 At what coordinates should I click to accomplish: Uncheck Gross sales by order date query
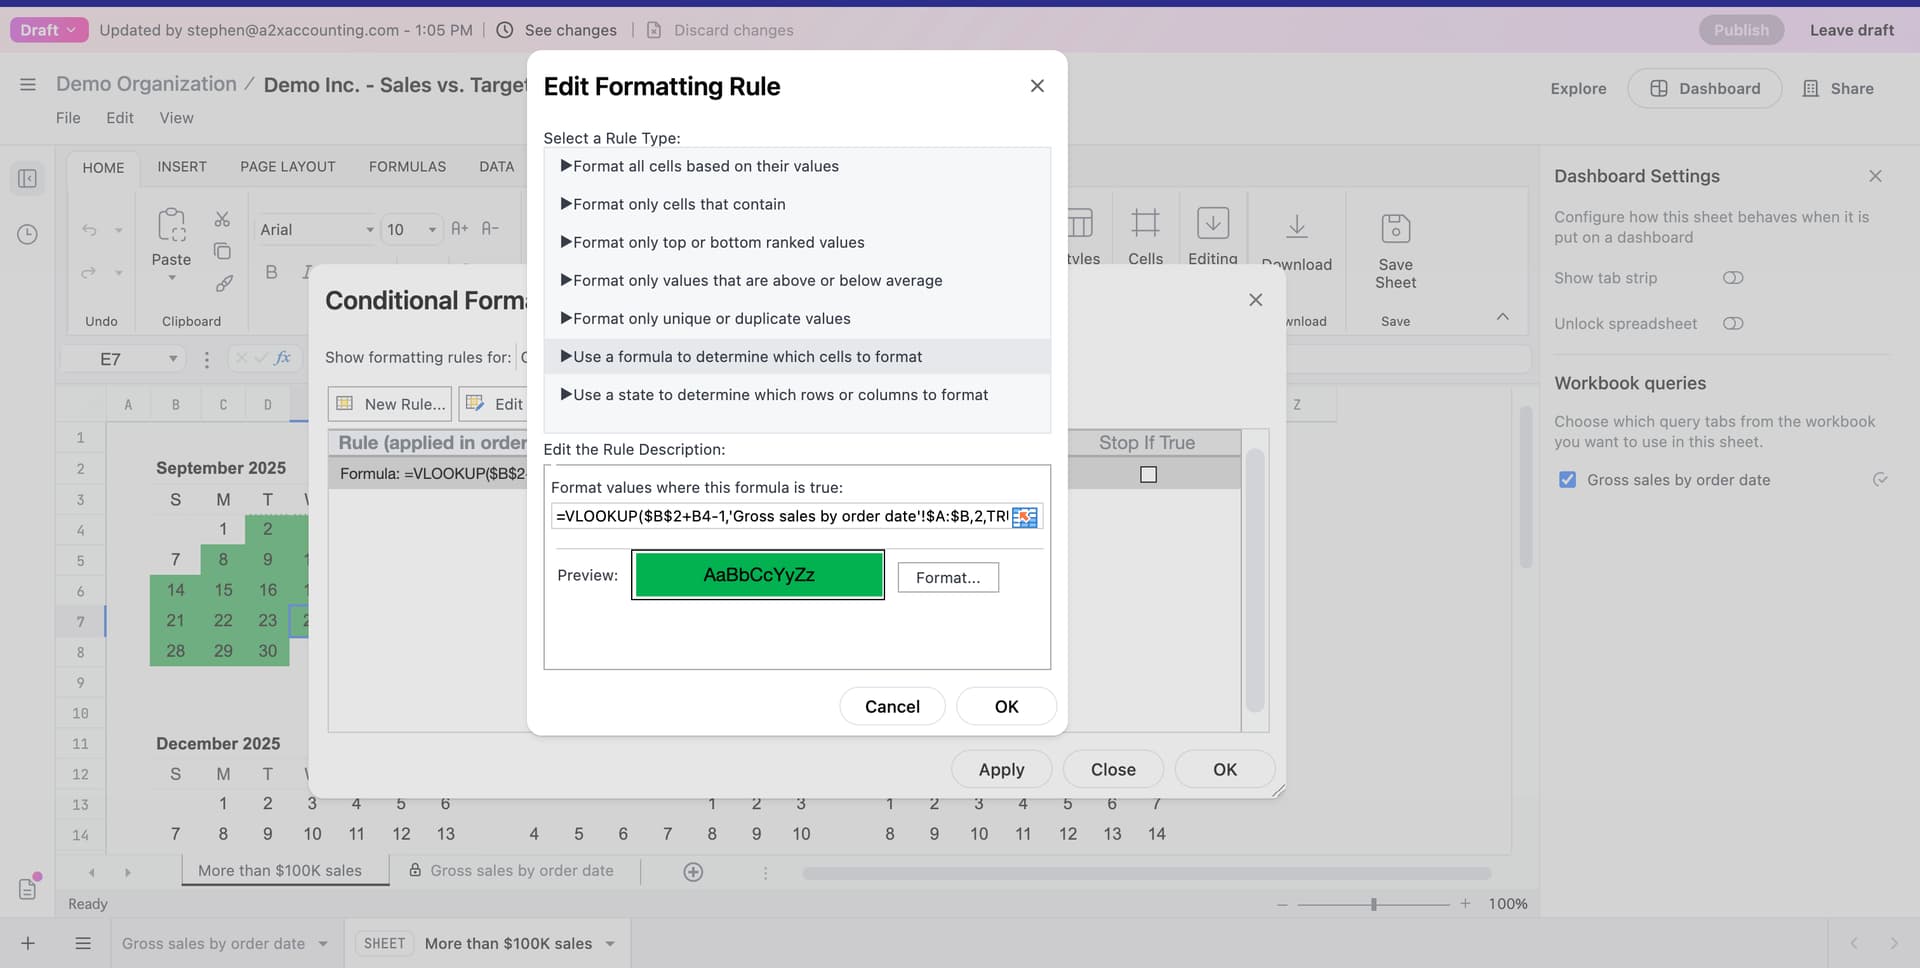pos(1567,480)
